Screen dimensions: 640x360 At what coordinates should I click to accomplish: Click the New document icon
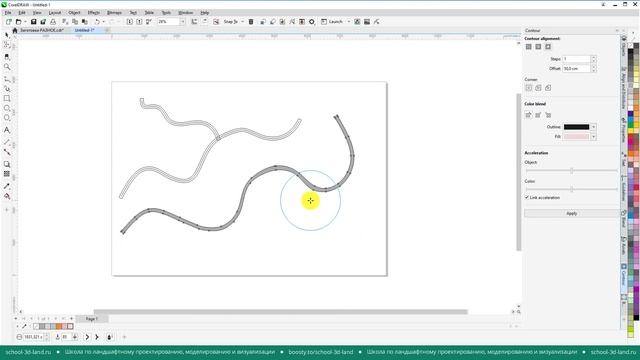(9, 22)
